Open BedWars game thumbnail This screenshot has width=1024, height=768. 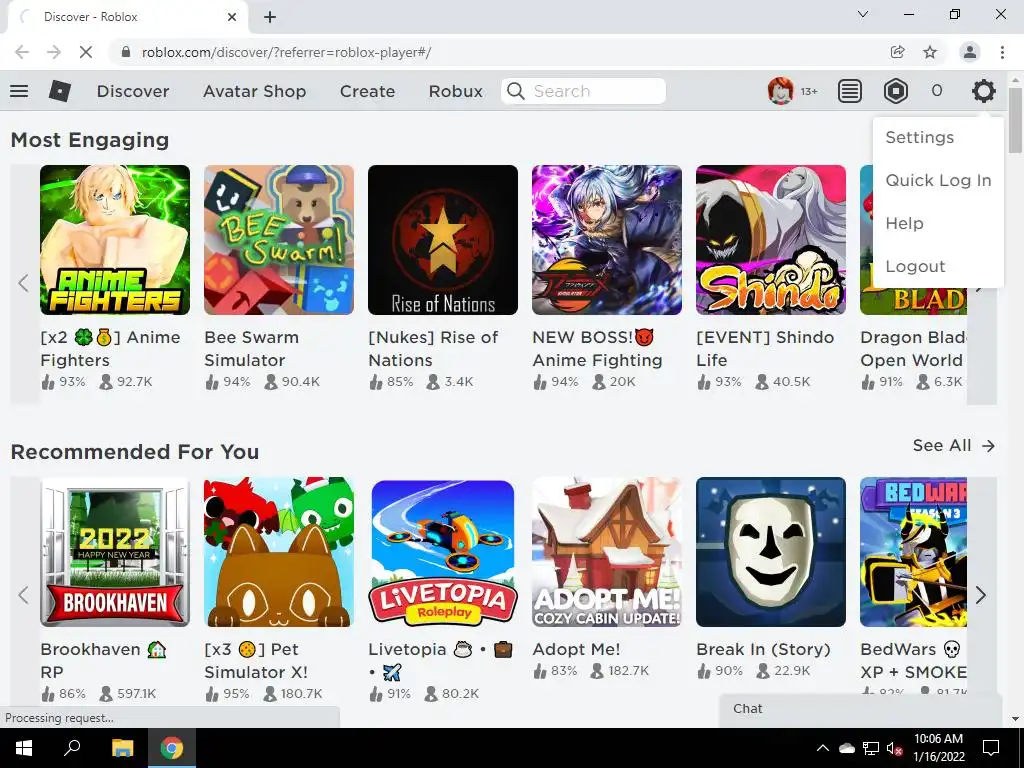coord(913,552)
